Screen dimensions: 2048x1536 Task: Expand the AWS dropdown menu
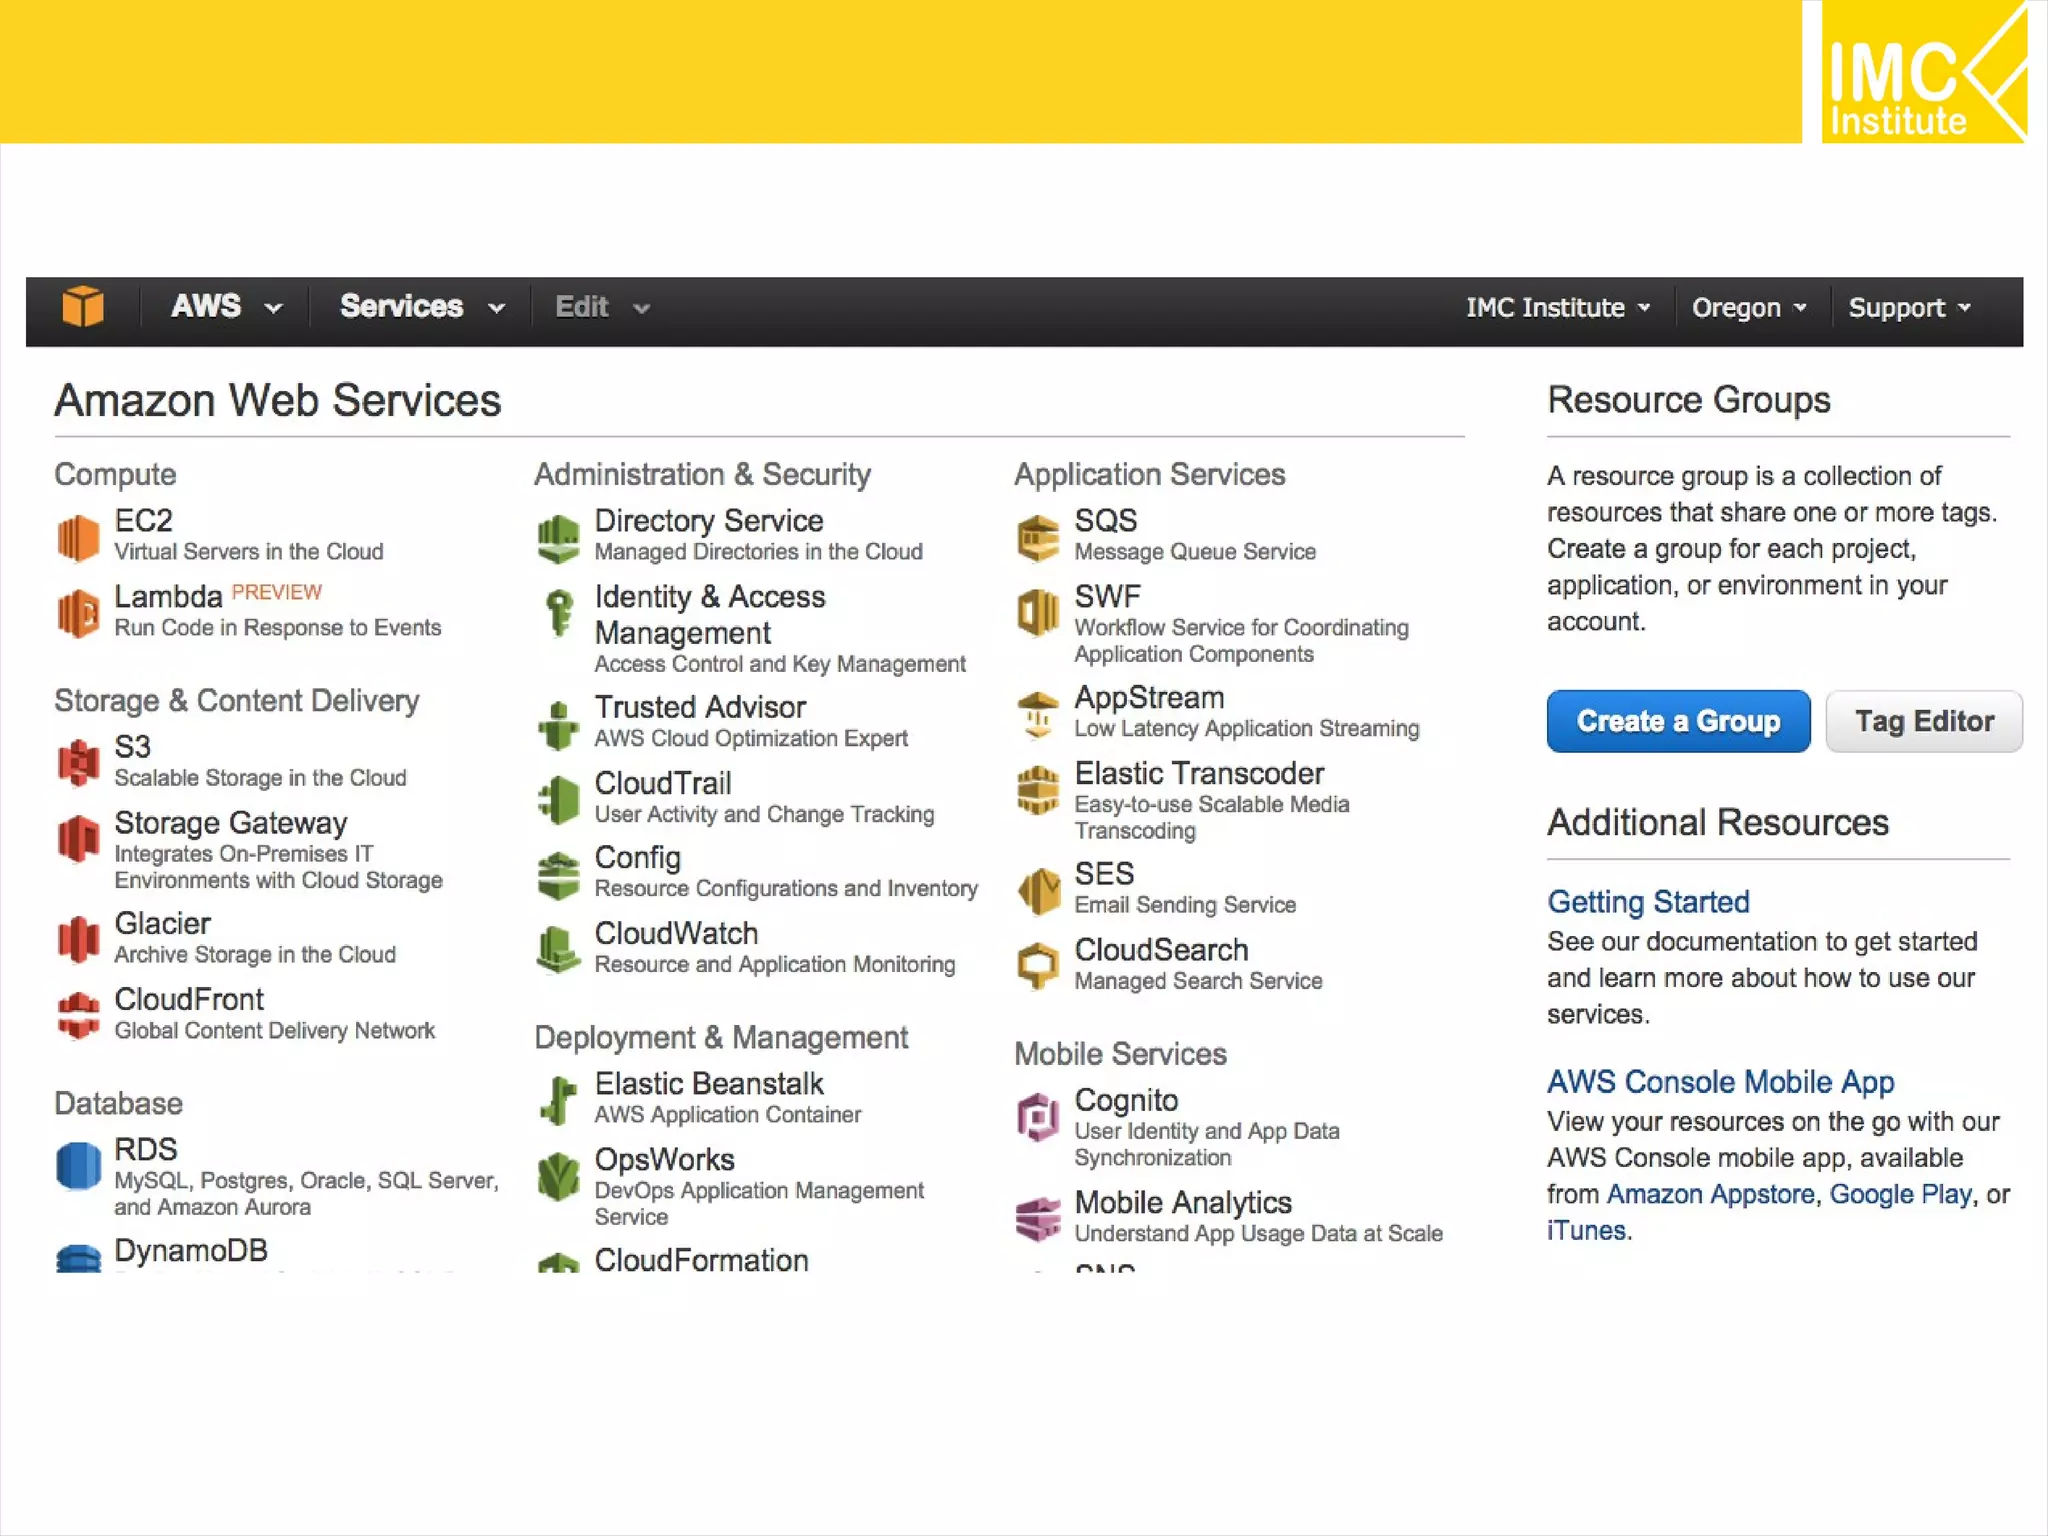pyautogui.click(x=226, y=307)
